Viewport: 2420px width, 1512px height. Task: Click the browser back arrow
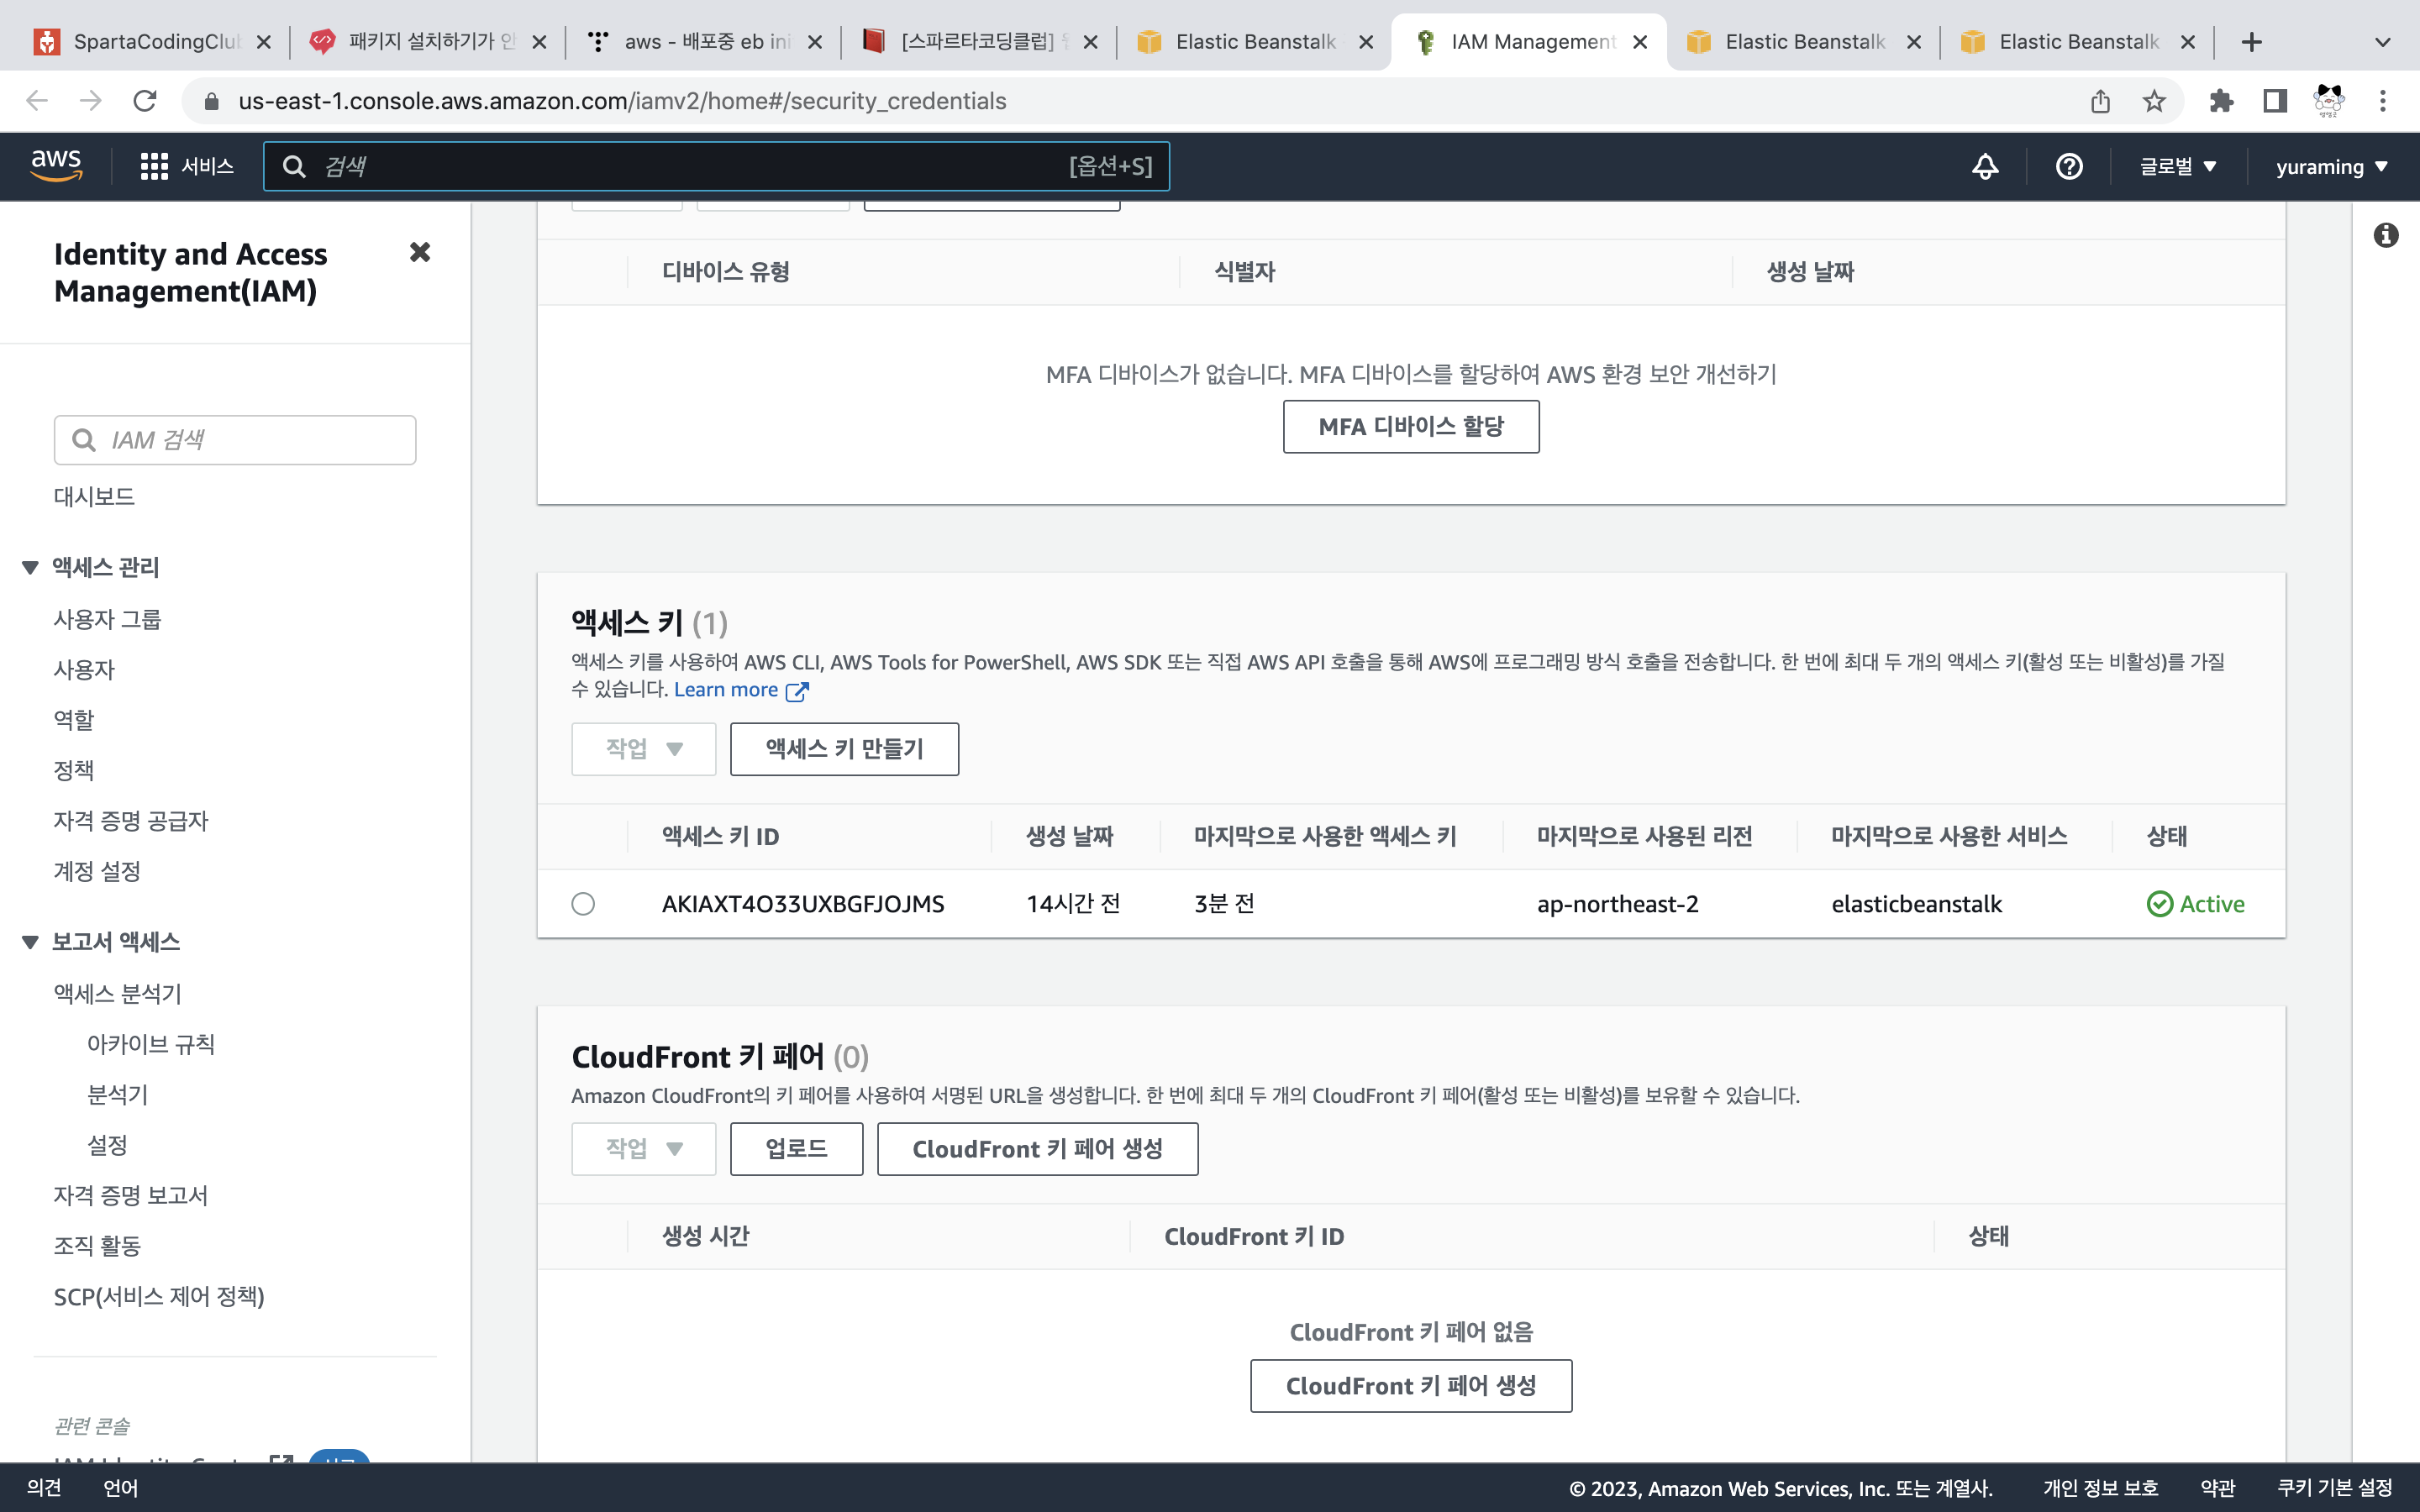coord(37,101)
